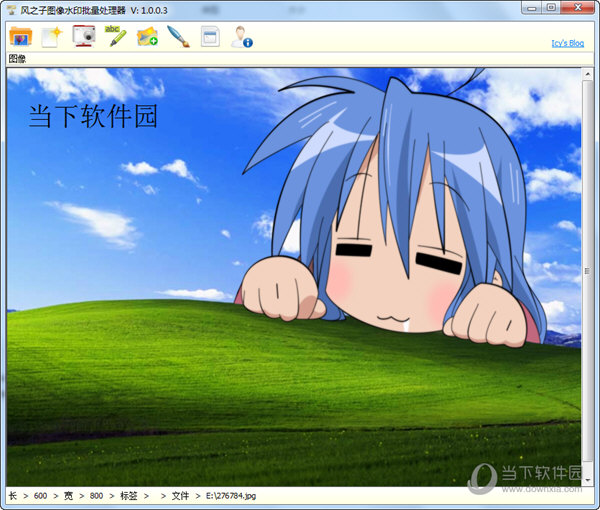Viewport: 600px width, 510px height.
Task: Click the new blank document sparkle icon
Action: click(52, 37)
